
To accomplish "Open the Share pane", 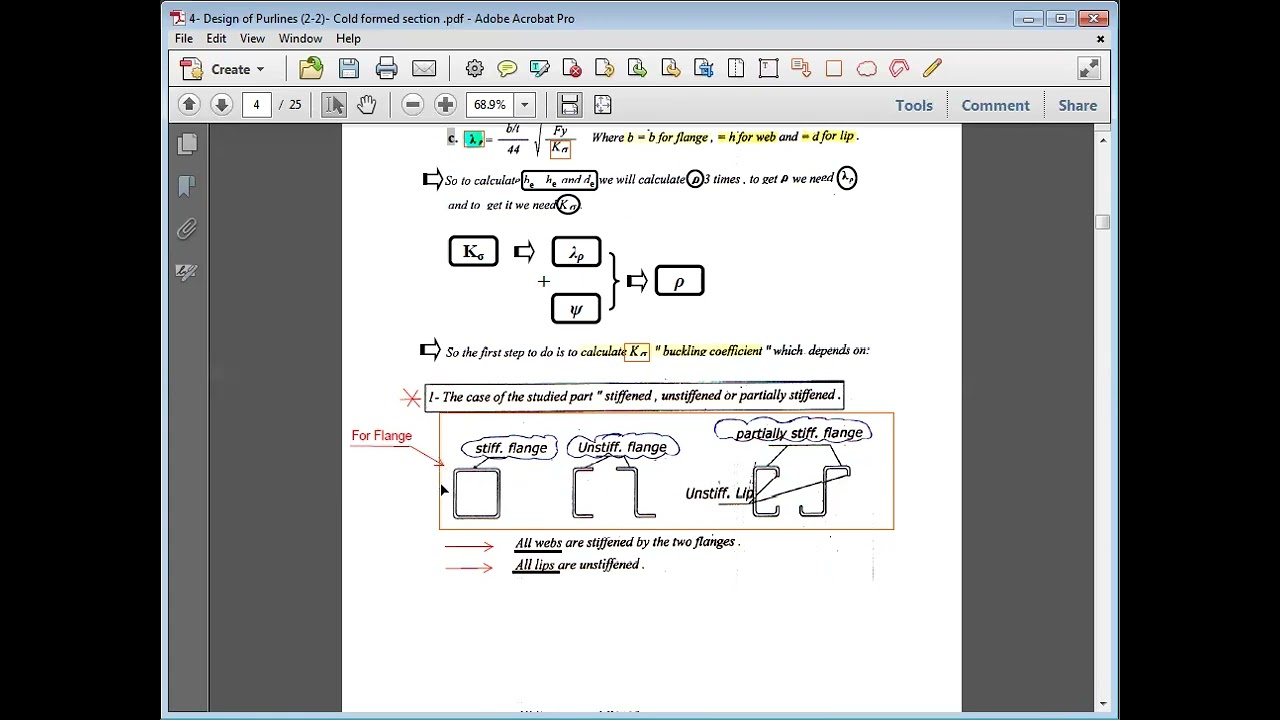I will click(1078, 105).
